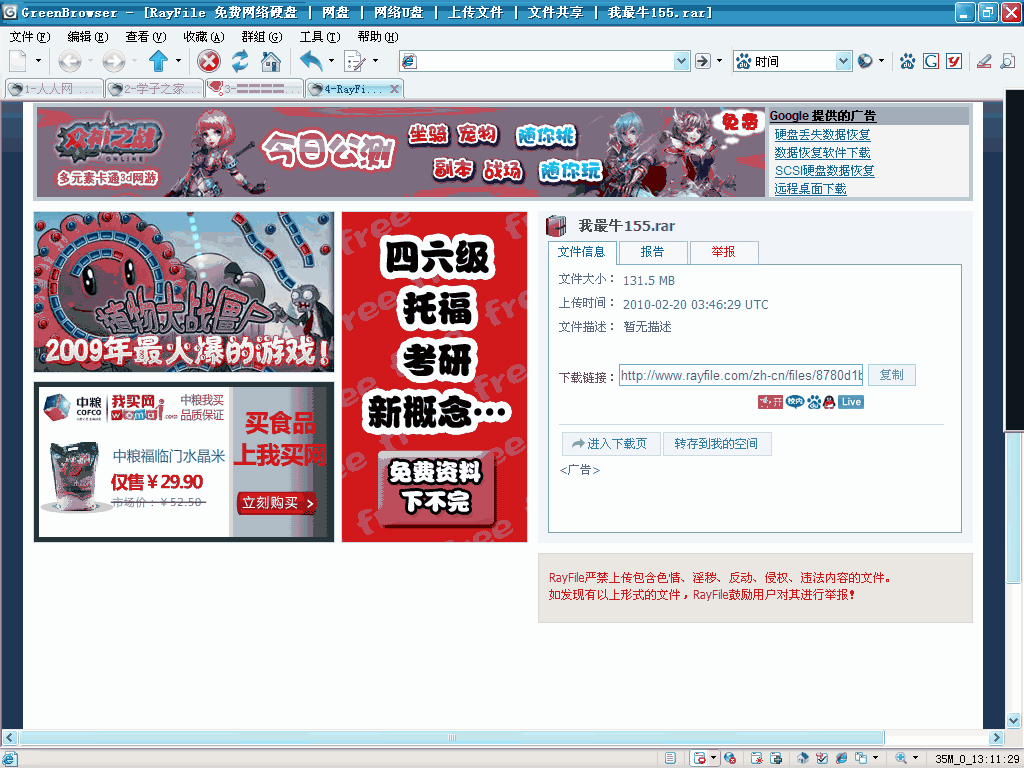Open the 收藏(A) menu

[204, 37]
